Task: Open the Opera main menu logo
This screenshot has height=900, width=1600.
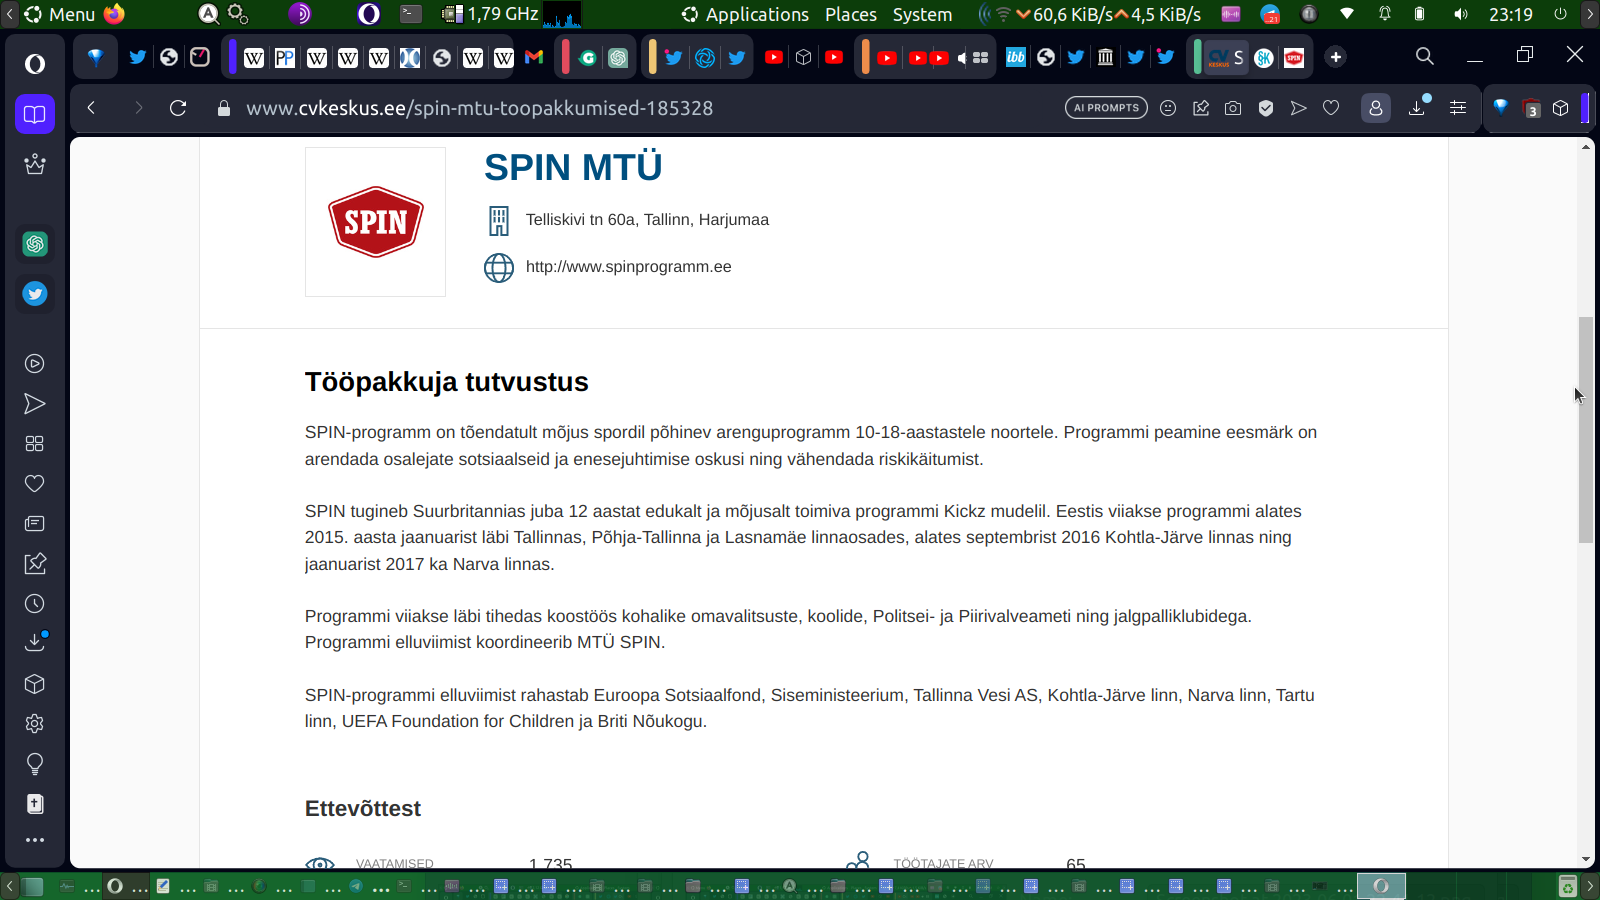Action: click(35, 64)
